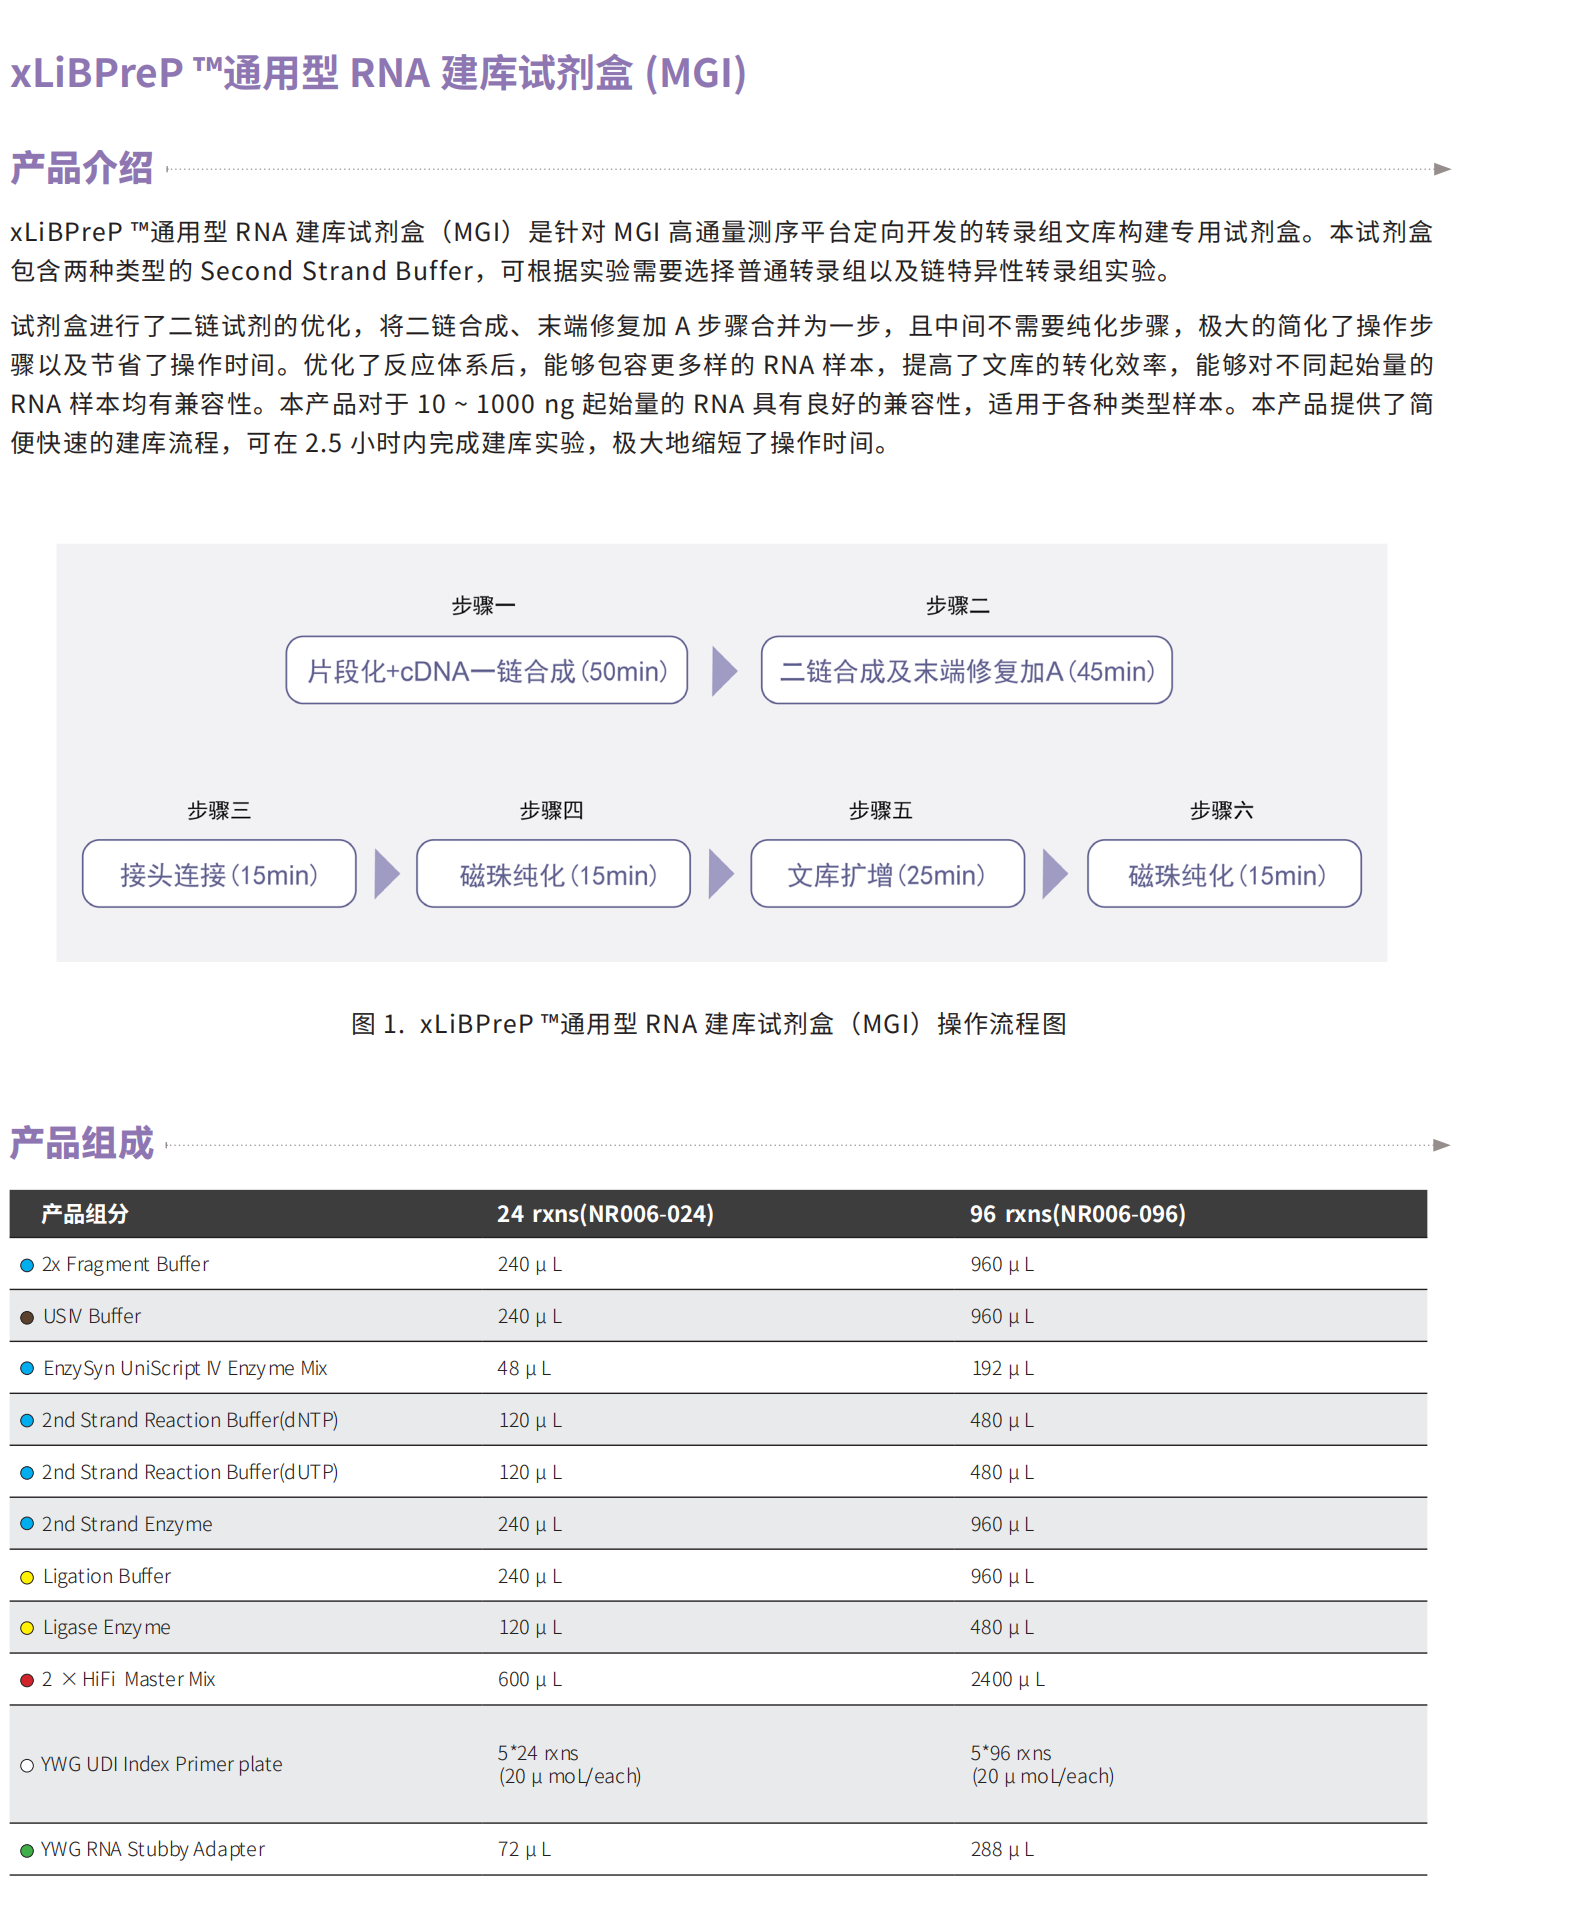
Task: Click the arrow between step one and step two
Action: coord(724,670)
